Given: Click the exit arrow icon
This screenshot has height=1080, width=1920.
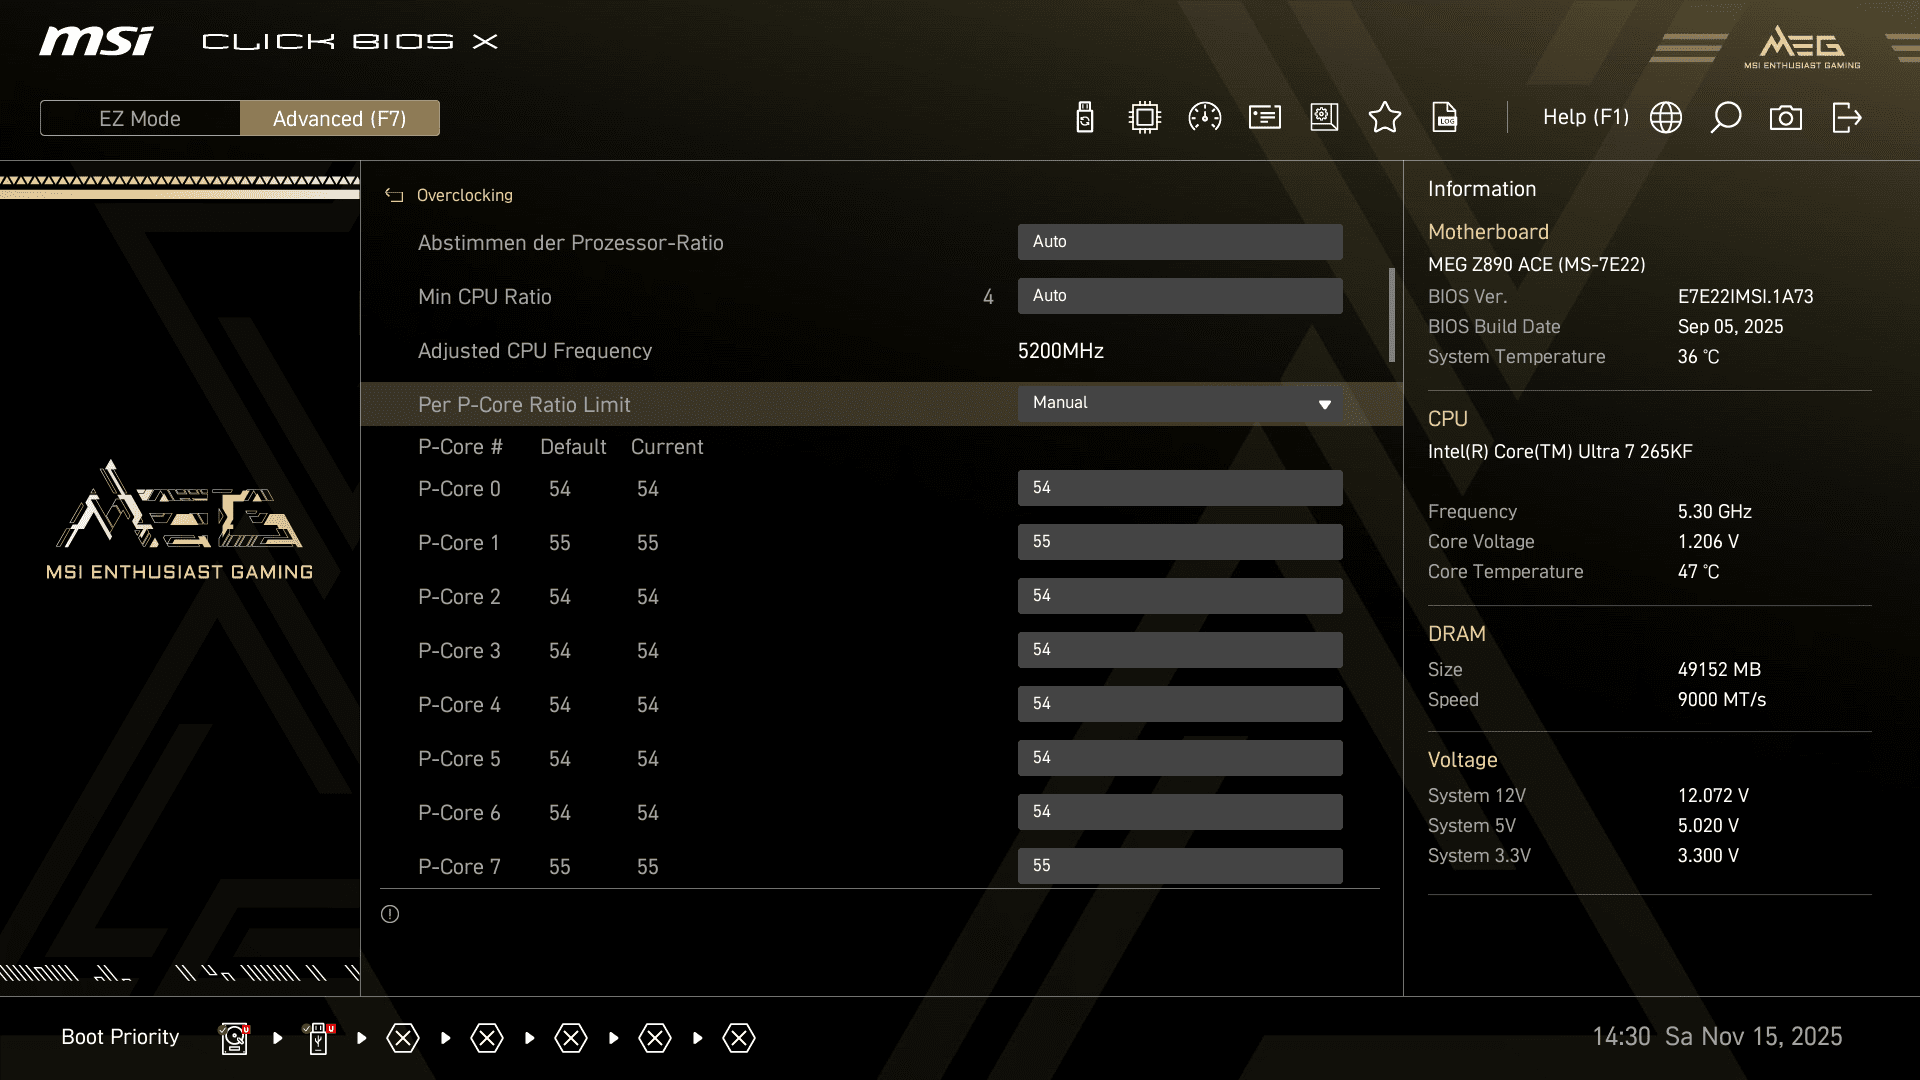Looking at the screenshot, I should point(1846,118).
